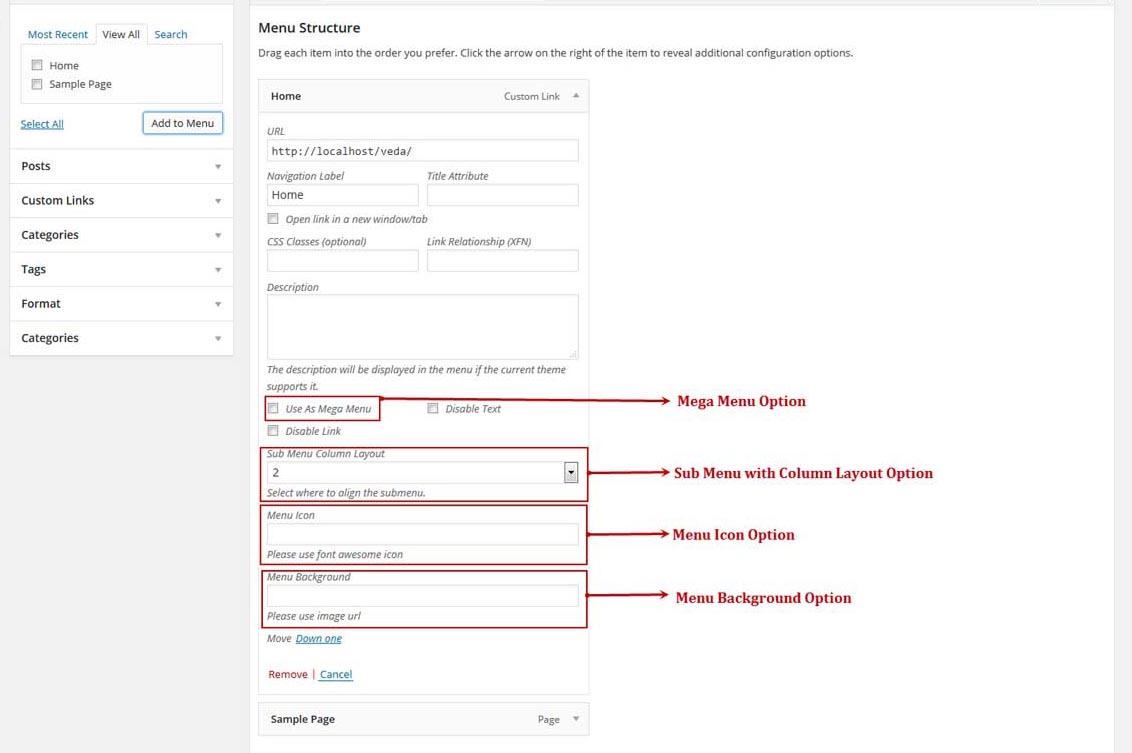Focus the Menu Icon input field
1132x753 pixels.
coord(422,535)
